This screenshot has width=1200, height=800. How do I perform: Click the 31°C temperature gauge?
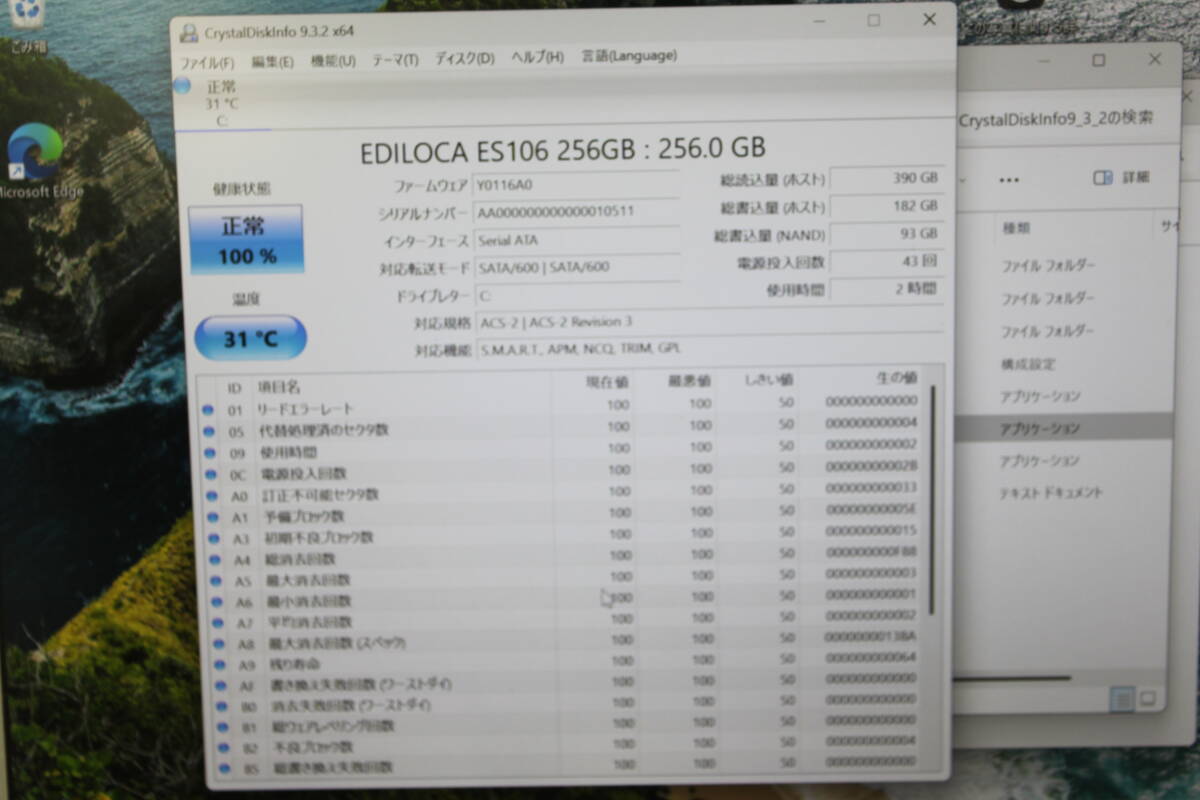(x=248, y=339)
